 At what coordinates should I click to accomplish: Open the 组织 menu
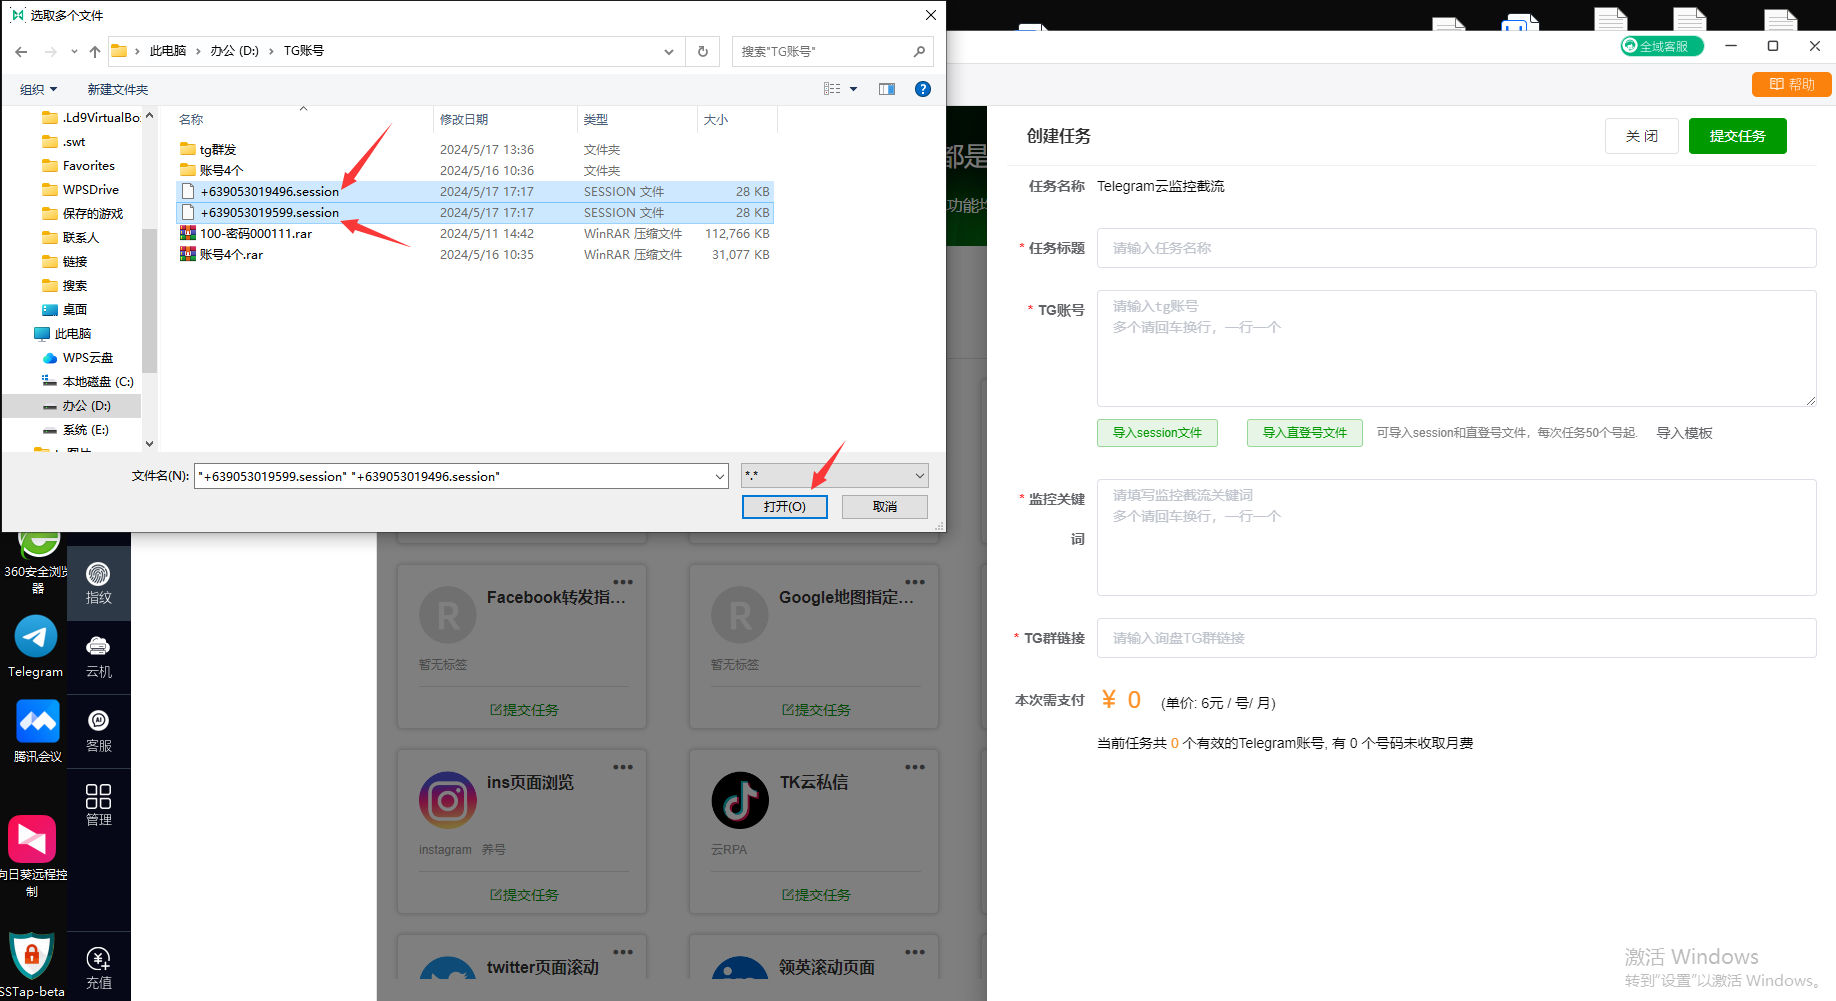pyautogui.click(x=38, y=88)
